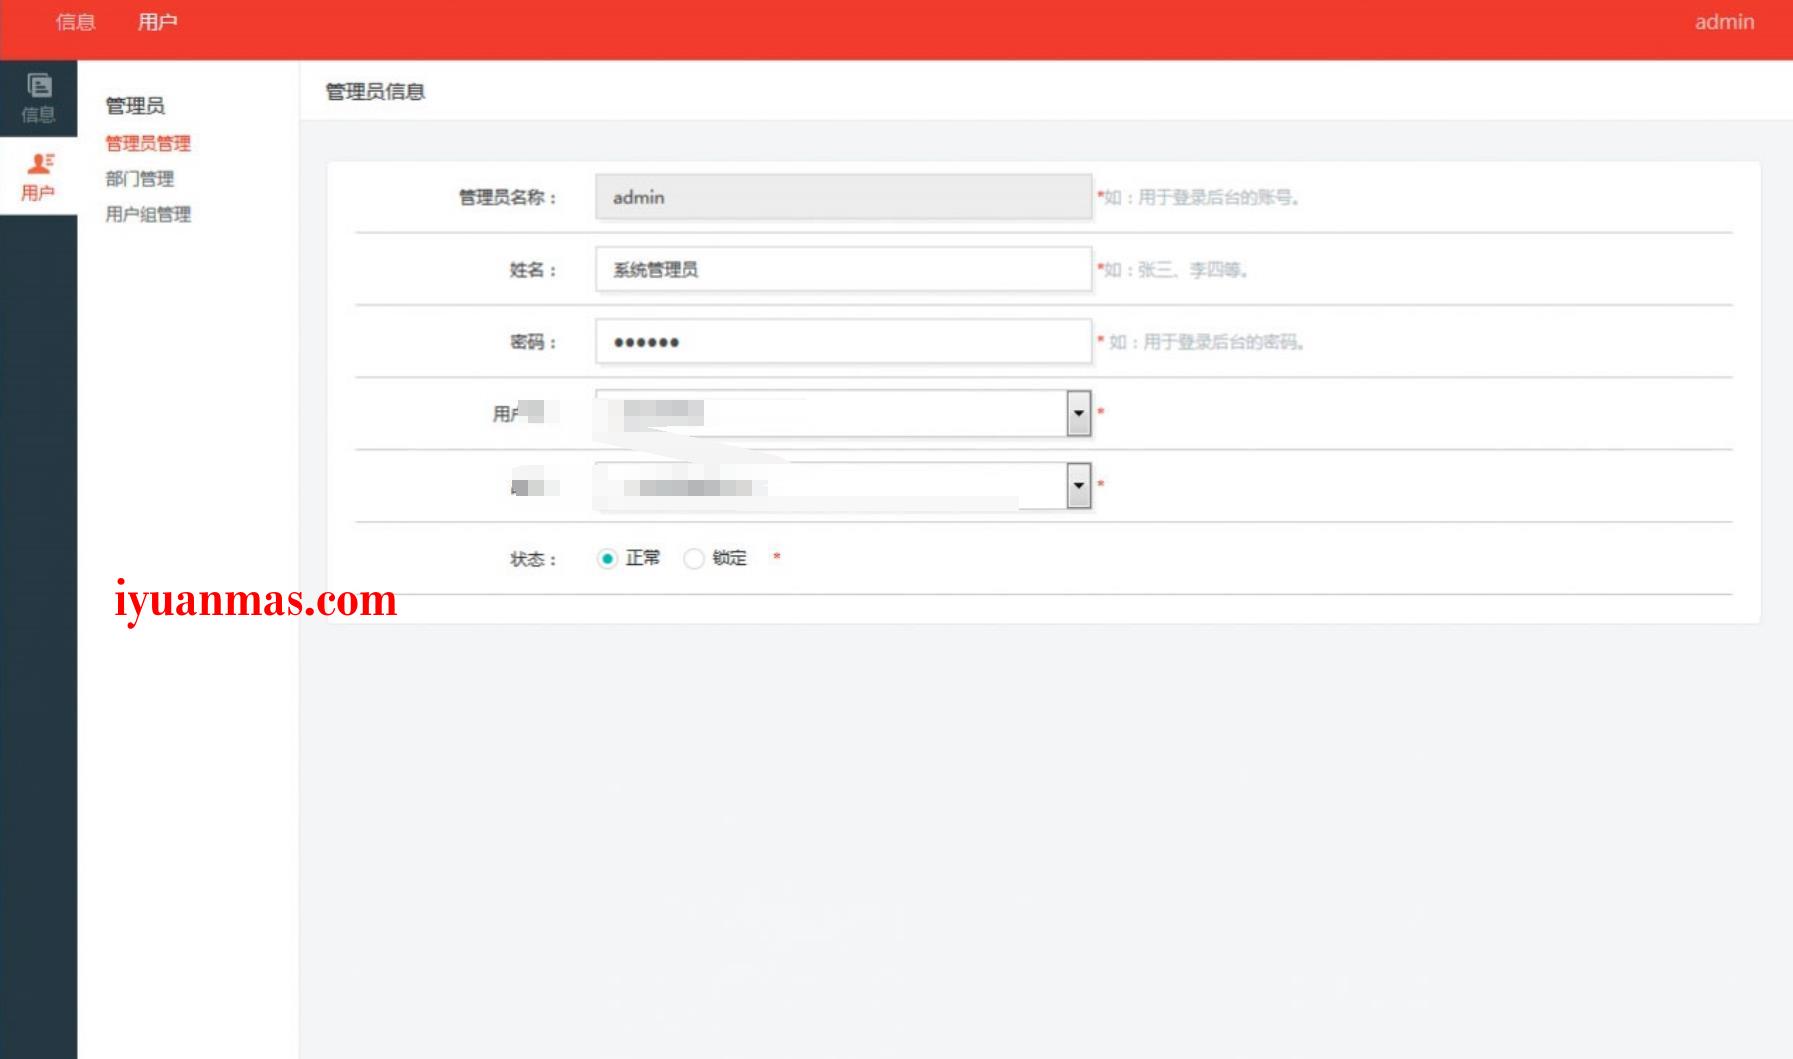Click the 密码 field label
Image resolution: width=1793 pixels, height=1059 pixels.
(x=533, y=342)
